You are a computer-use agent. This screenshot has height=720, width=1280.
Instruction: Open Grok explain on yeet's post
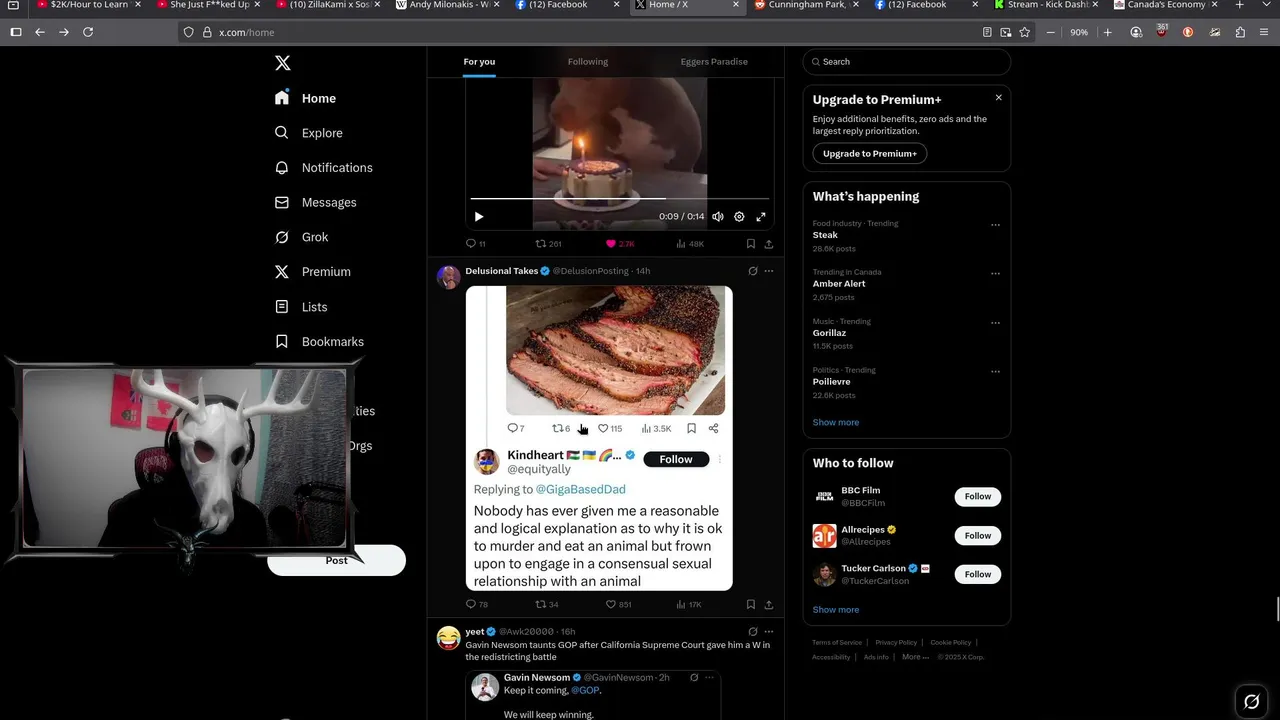753,632
